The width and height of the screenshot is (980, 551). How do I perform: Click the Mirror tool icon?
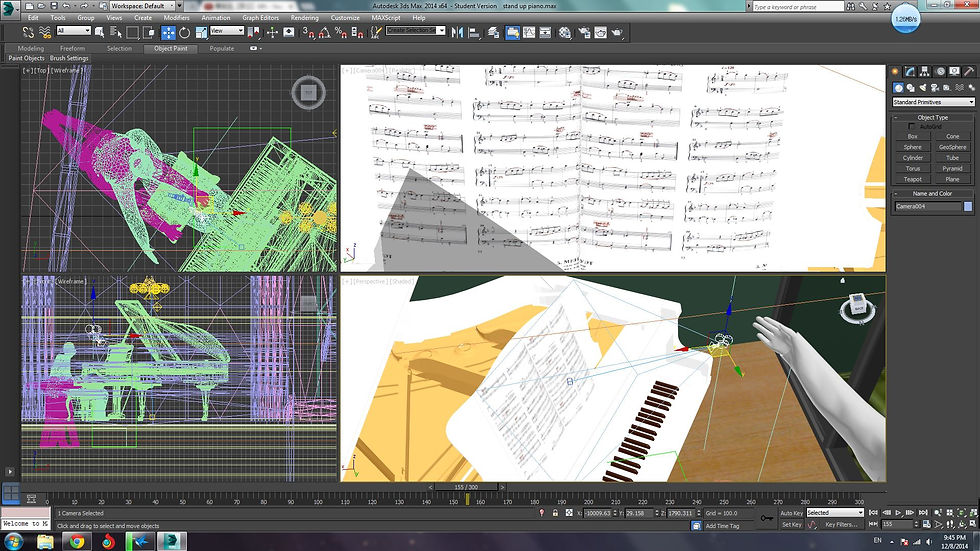coord(457,32)
